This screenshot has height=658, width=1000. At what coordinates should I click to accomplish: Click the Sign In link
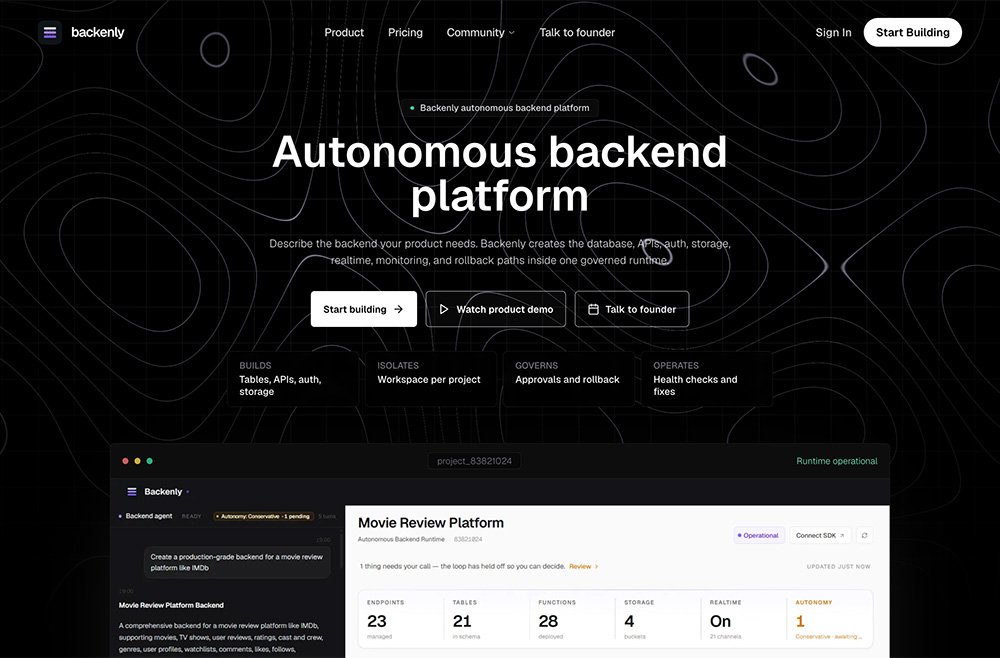[833, 33]
